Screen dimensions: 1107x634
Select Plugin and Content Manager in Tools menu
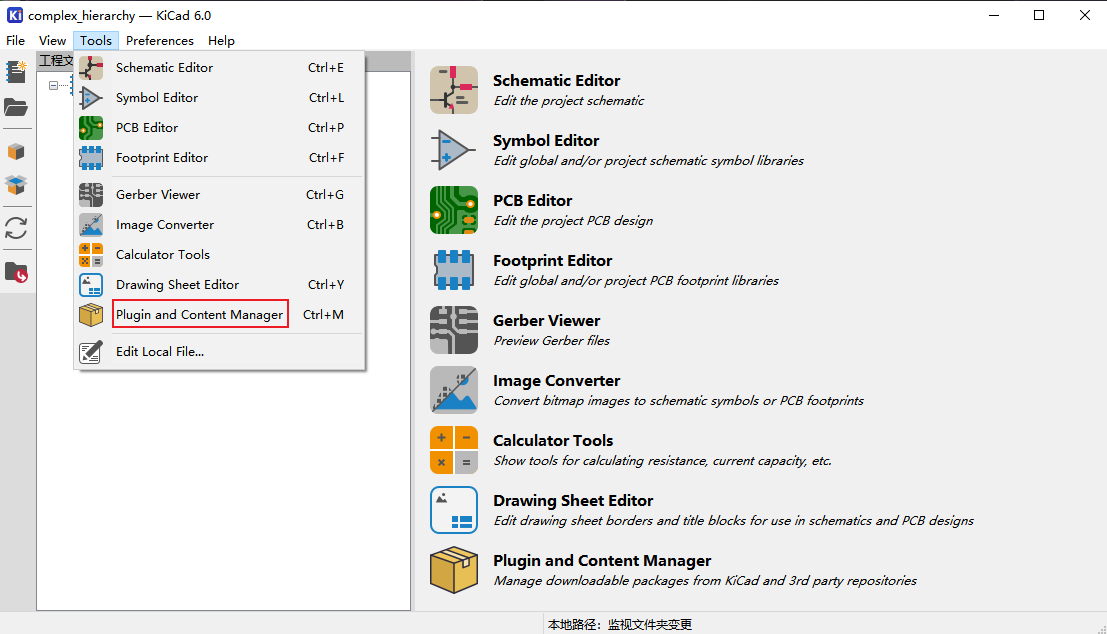click(200, 315)
